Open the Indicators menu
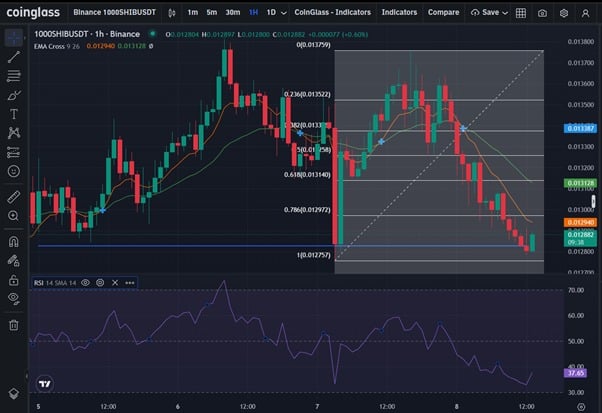This screenshot has height=413, width=602. point(399,12)
